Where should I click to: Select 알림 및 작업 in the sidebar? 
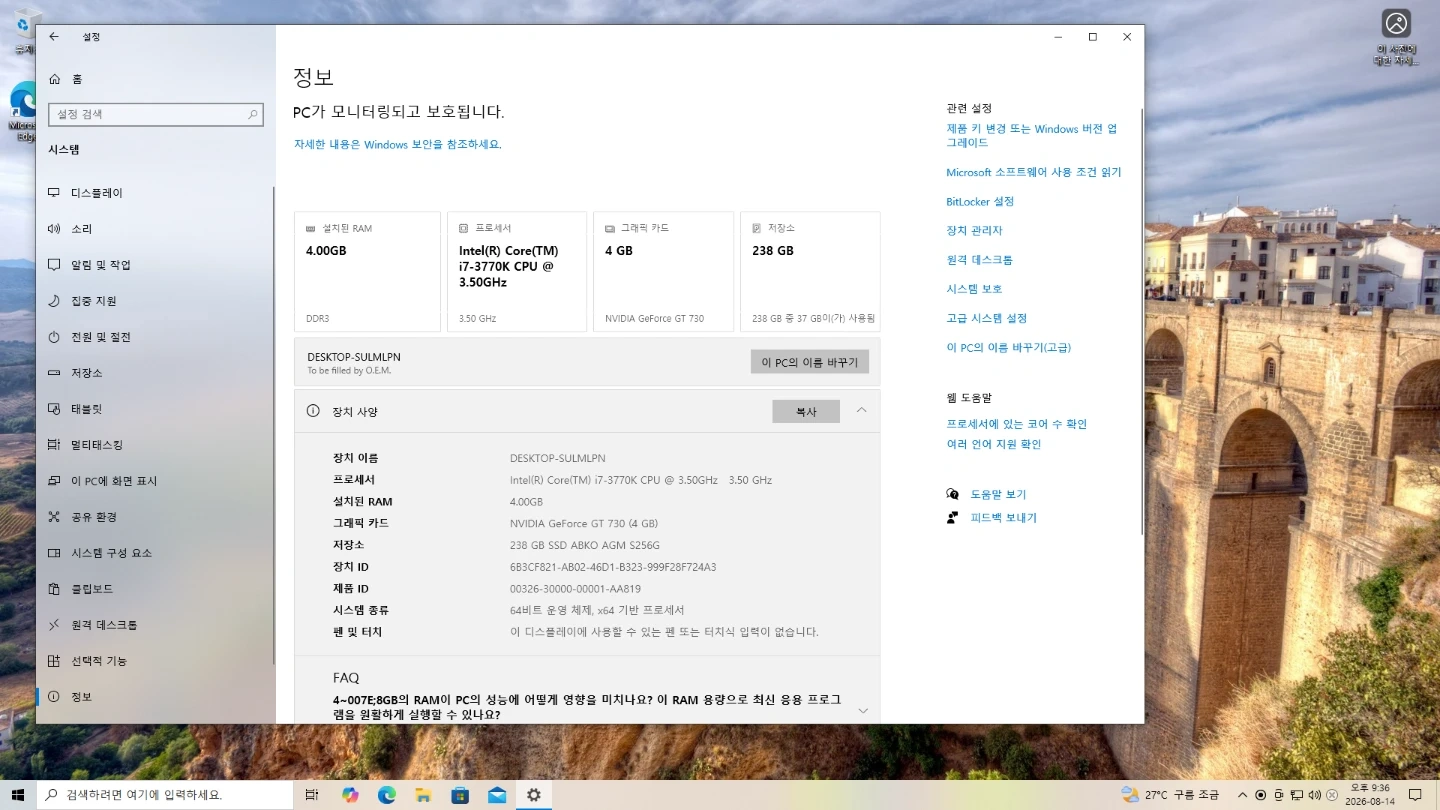pyautogui.click(x=155, y=265)
